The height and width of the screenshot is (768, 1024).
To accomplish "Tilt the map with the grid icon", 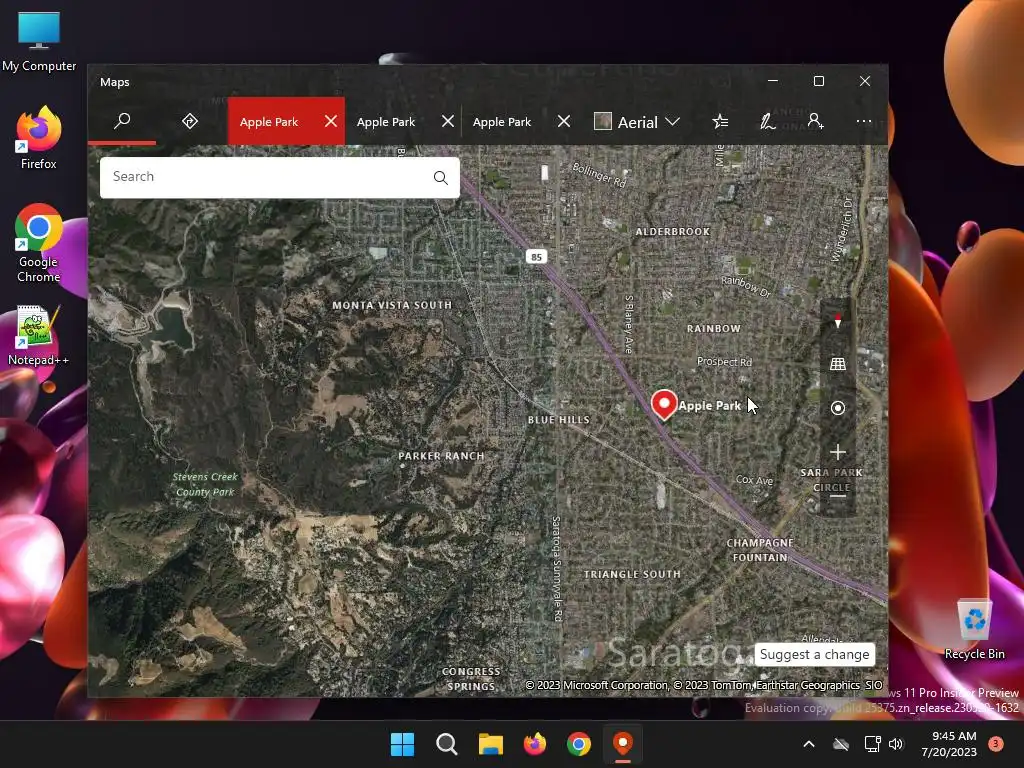I will [x=838, y=364].
